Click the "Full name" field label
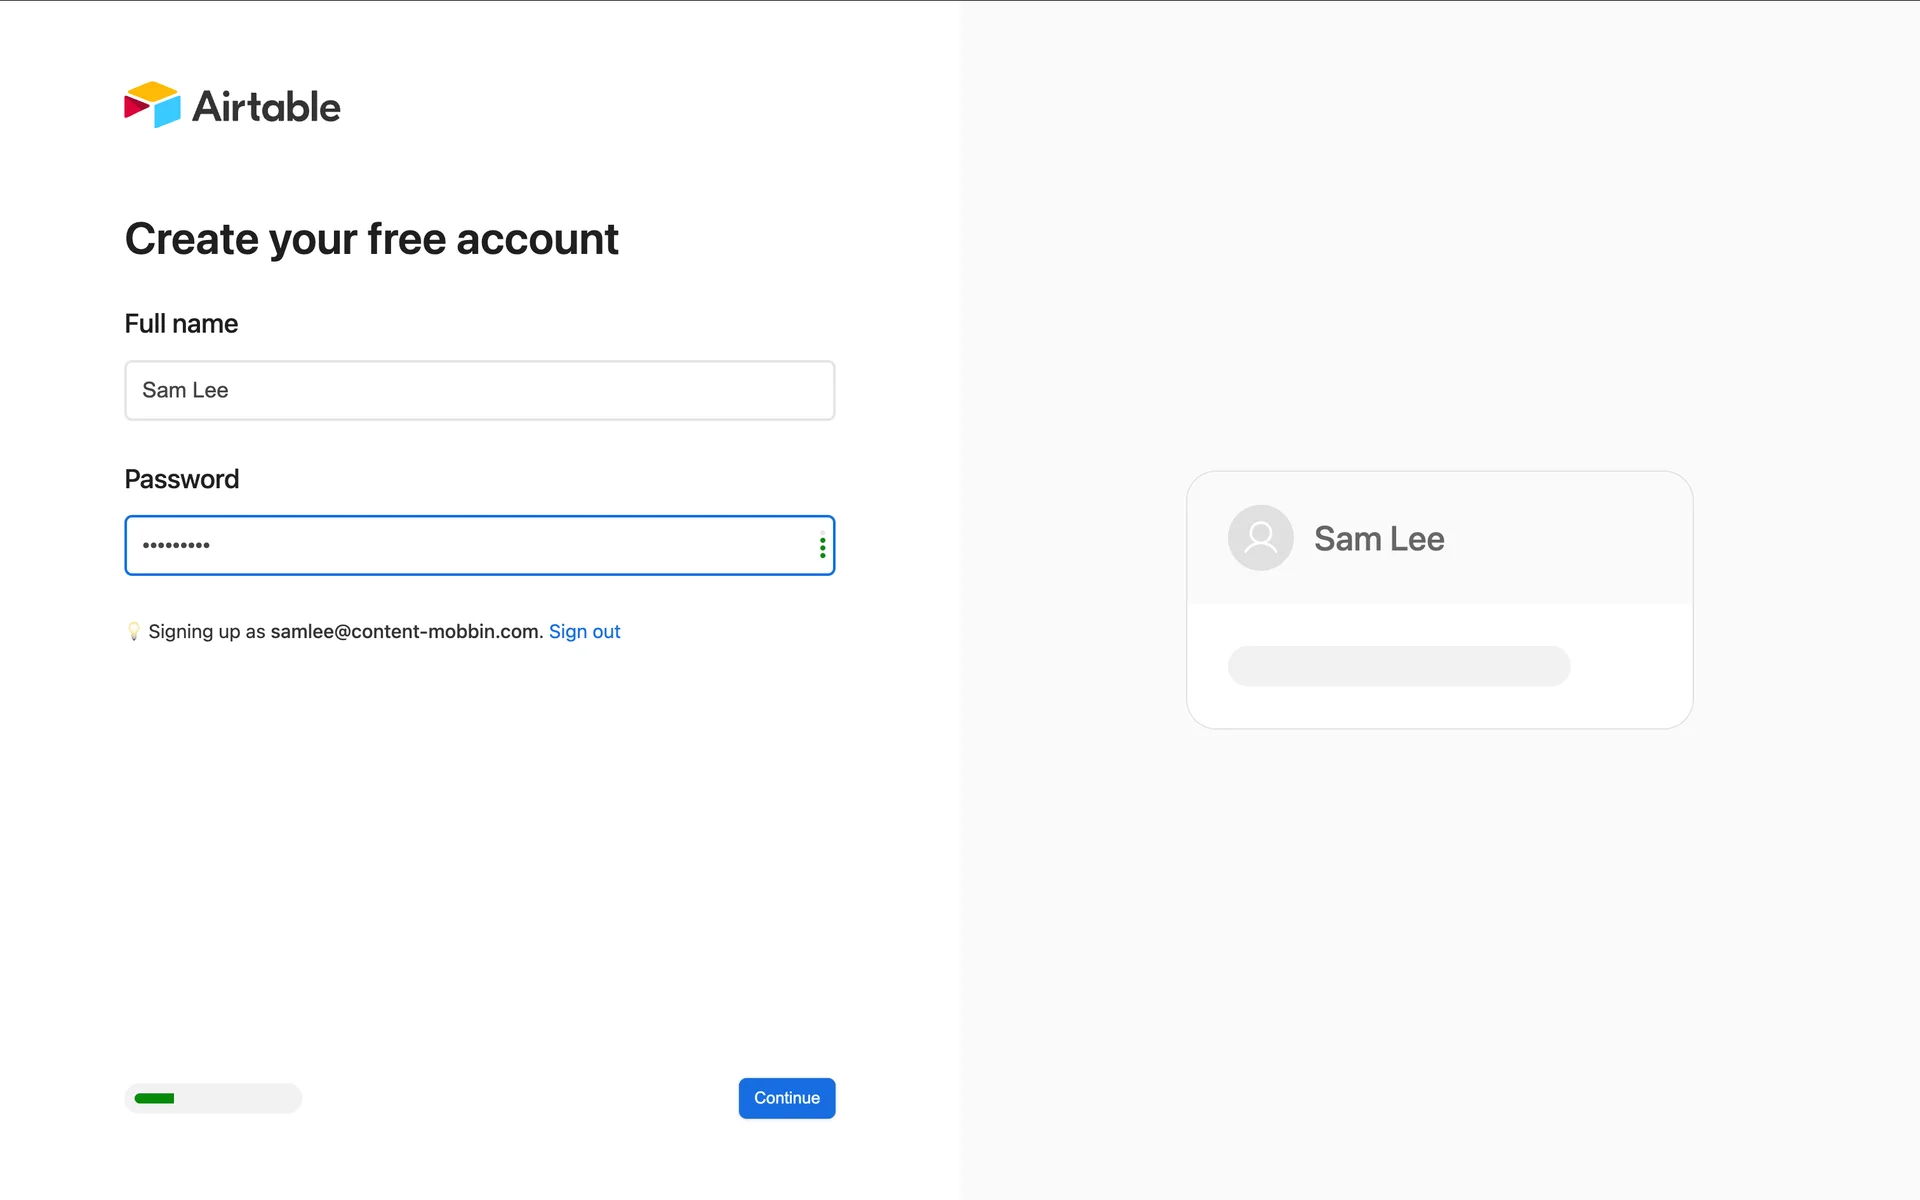 [x=181, y=324]
